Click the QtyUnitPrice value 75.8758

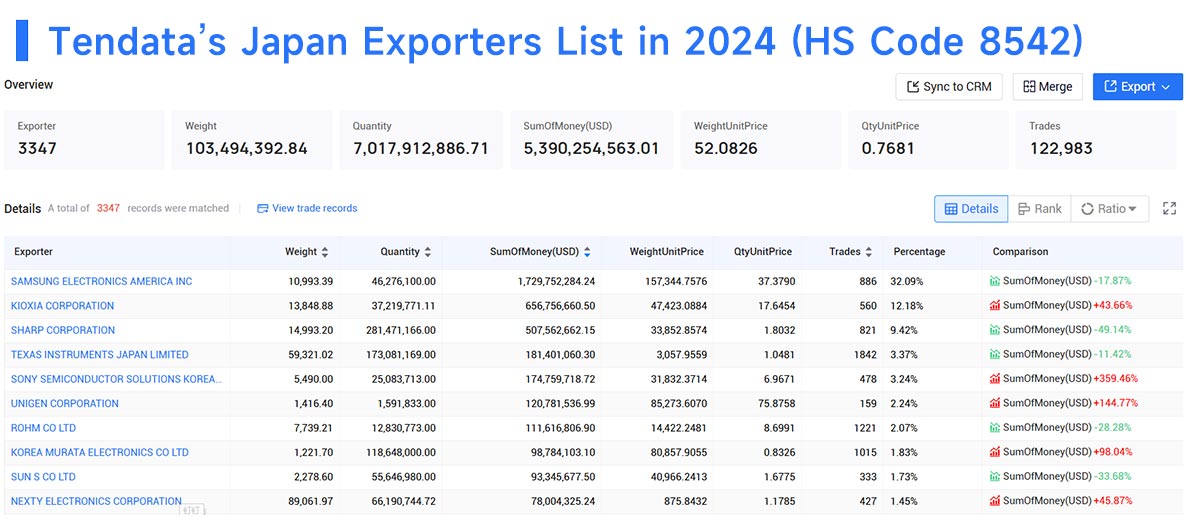[776, 404]
